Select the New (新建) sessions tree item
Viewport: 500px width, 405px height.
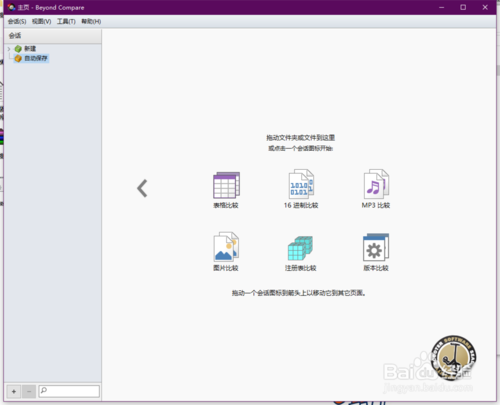pos(30,49)
